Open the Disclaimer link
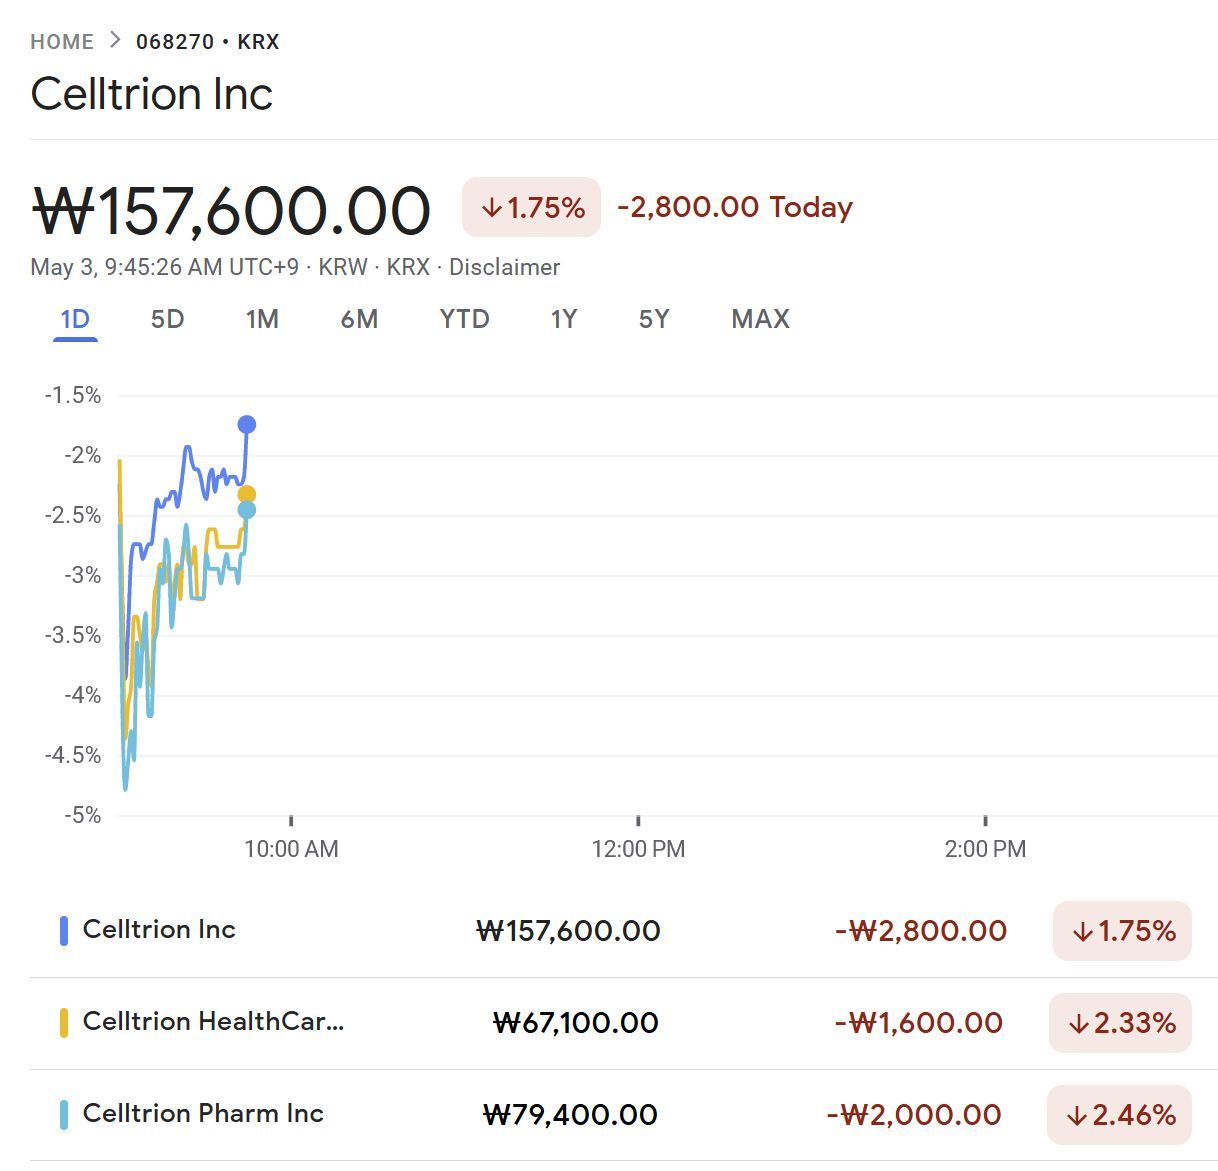The height and width of the screenshot is (1171, 1218). [504, 267]
